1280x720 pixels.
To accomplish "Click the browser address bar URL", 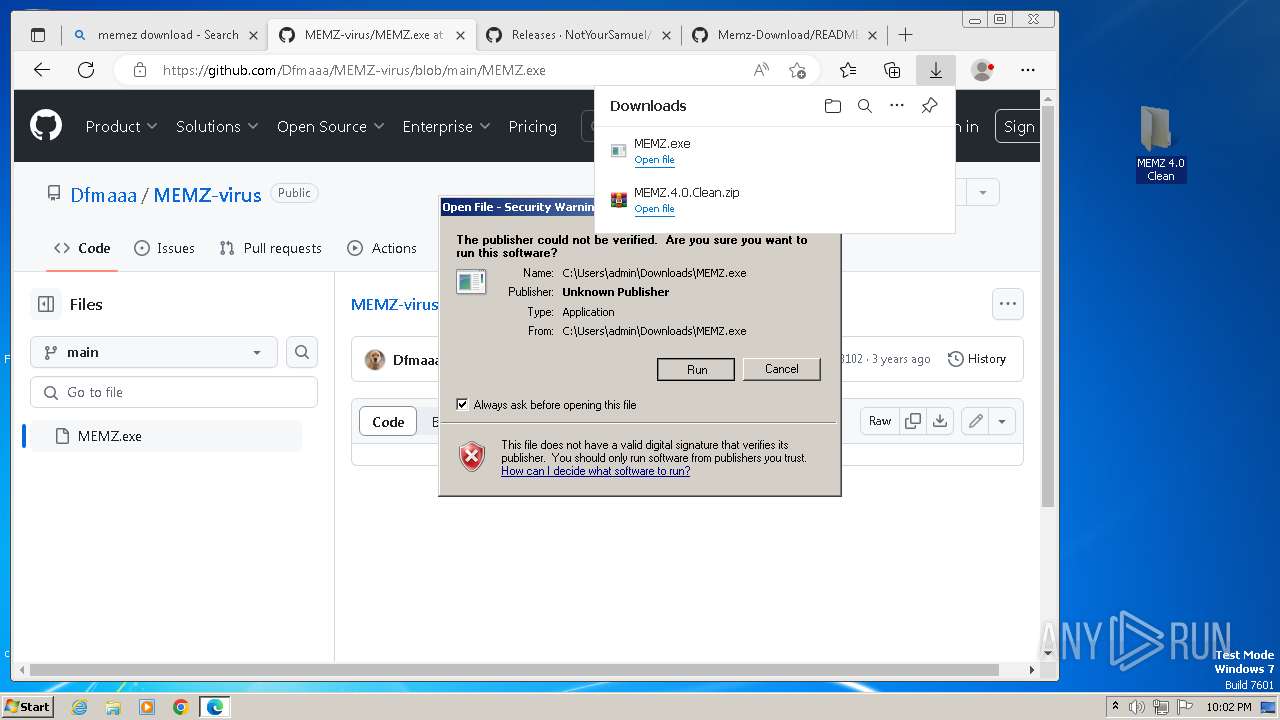I will 354,70.
